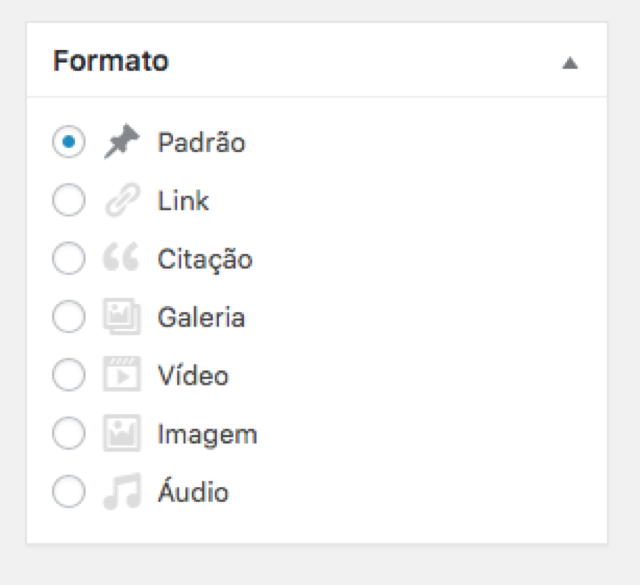The width and height of the screenshot is (640, 585).
Task: Pick the Galeria radio button
Action: coord(69,318)
